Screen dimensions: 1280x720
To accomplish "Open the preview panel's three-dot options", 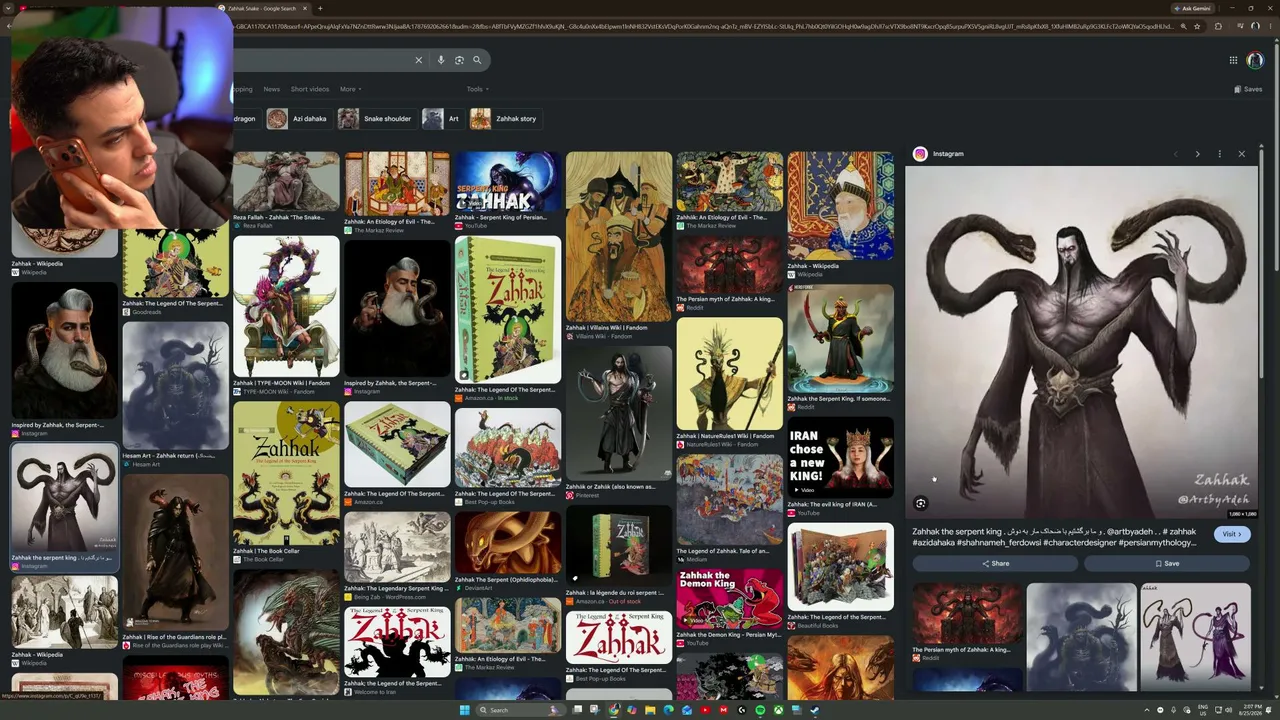I will pos(1219,154).
